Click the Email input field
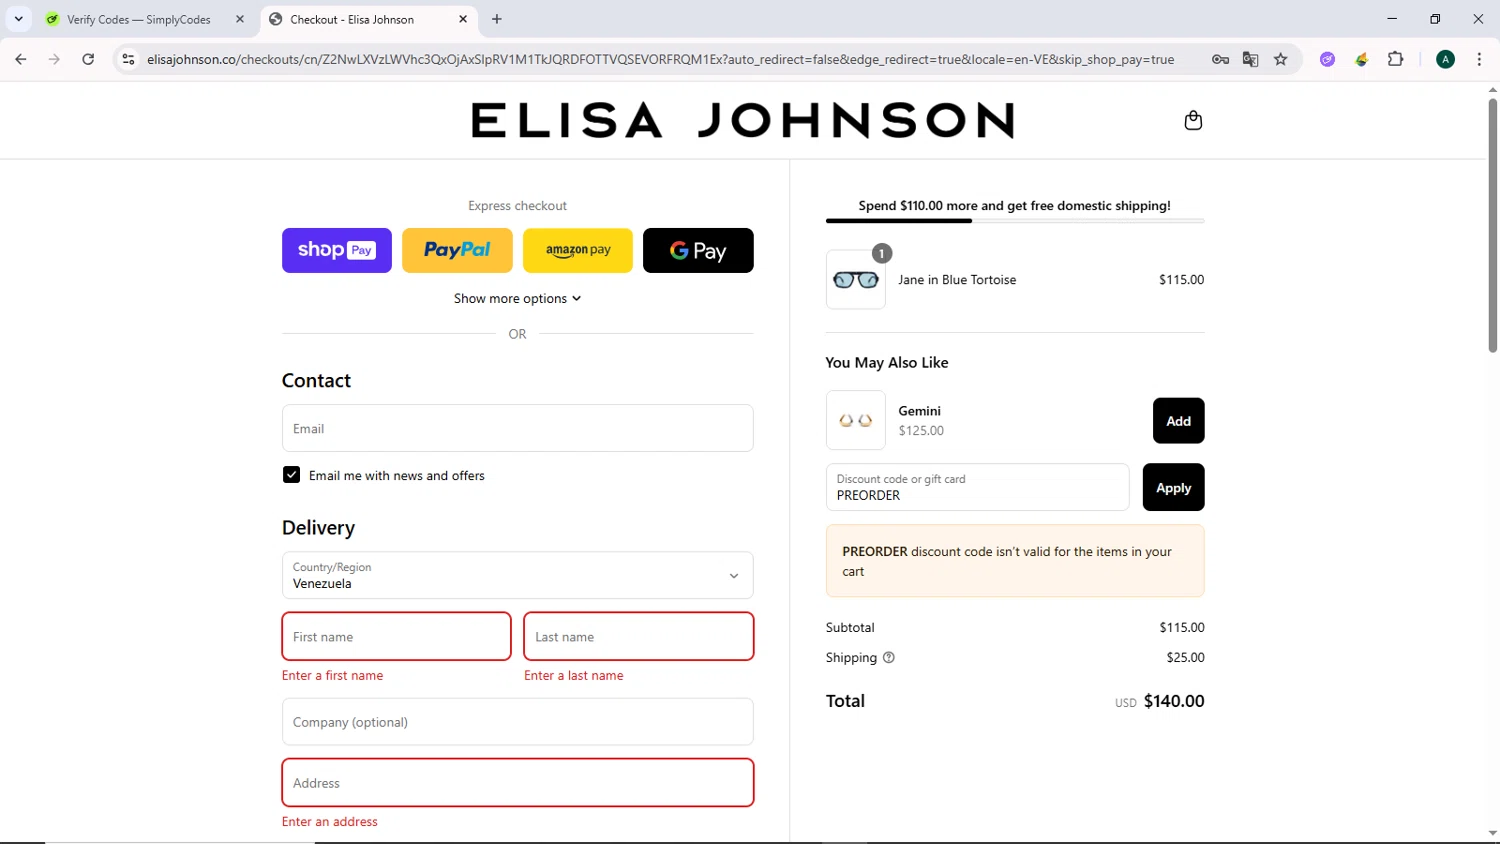Screen dimensions: 1500x844 [517, 428]
